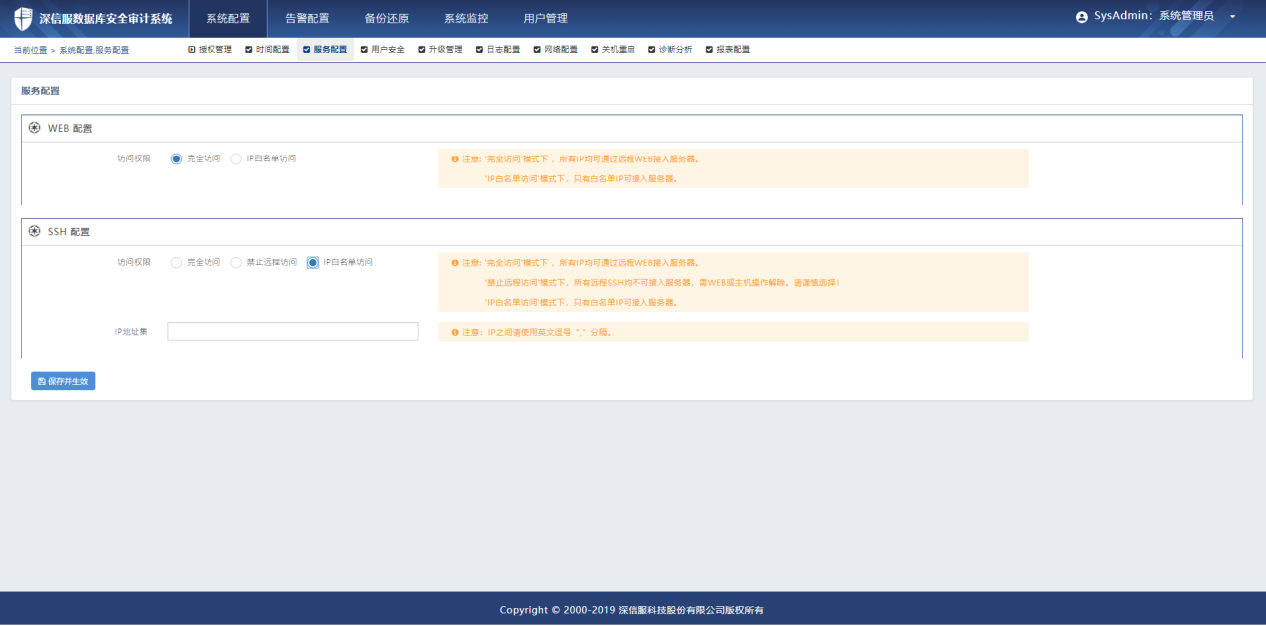Image resolution: width=1266 pixels, height=626 pixels.
Task: Select WEB 完全访问 radio option
Action: click(177, 159)
